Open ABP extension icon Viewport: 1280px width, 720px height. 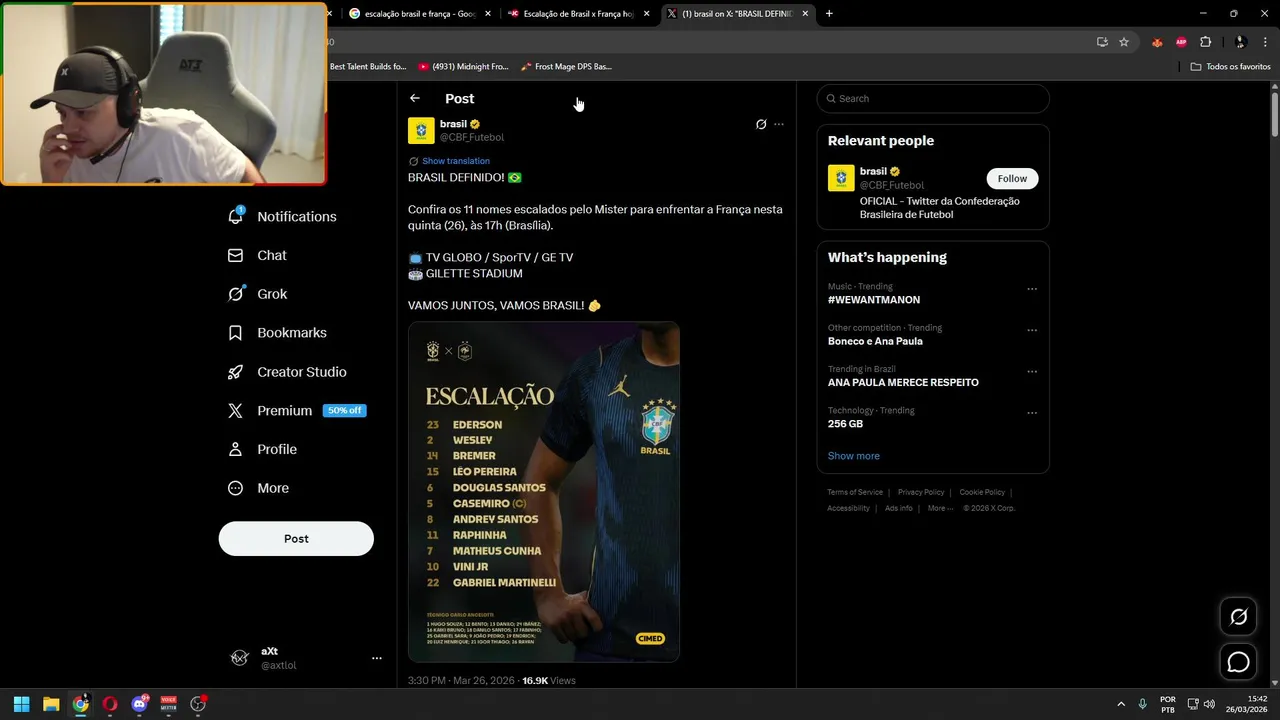coord(1181,42)
